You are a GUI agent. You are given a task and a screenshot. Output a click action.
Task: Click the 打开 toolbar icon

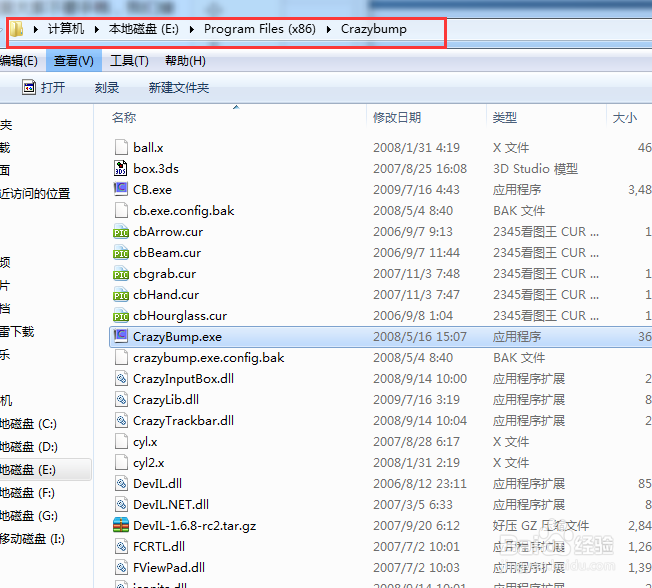[x=29, y=87]
